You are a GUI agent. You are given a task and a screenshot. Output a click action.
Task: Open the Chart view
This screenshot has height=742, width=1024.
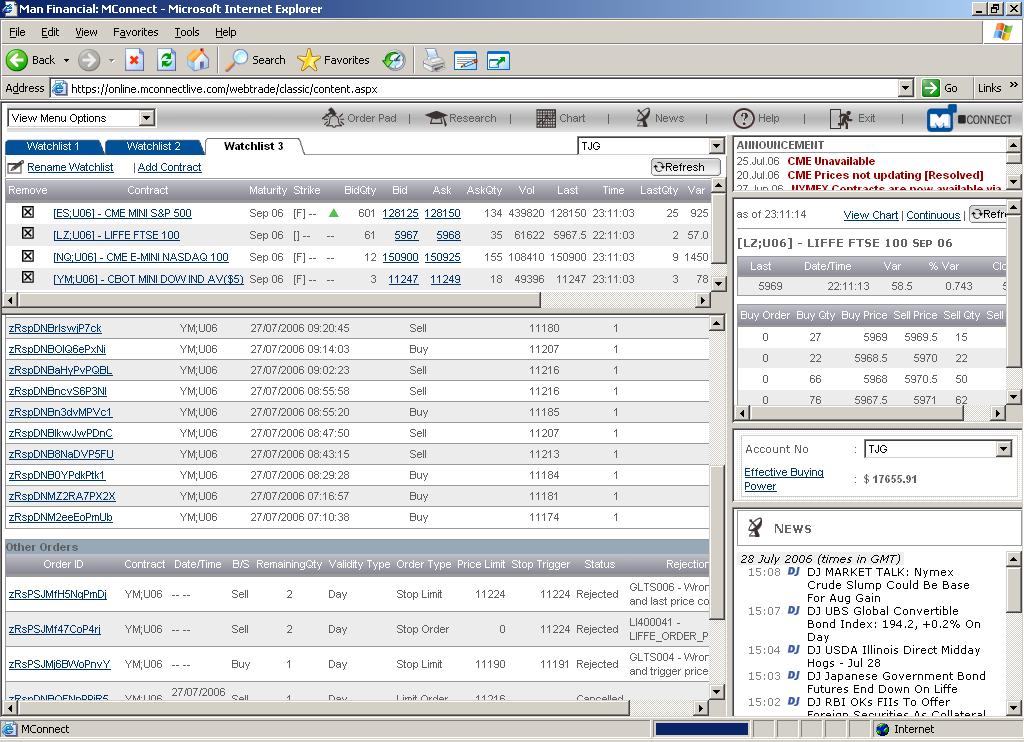point(560,118)
